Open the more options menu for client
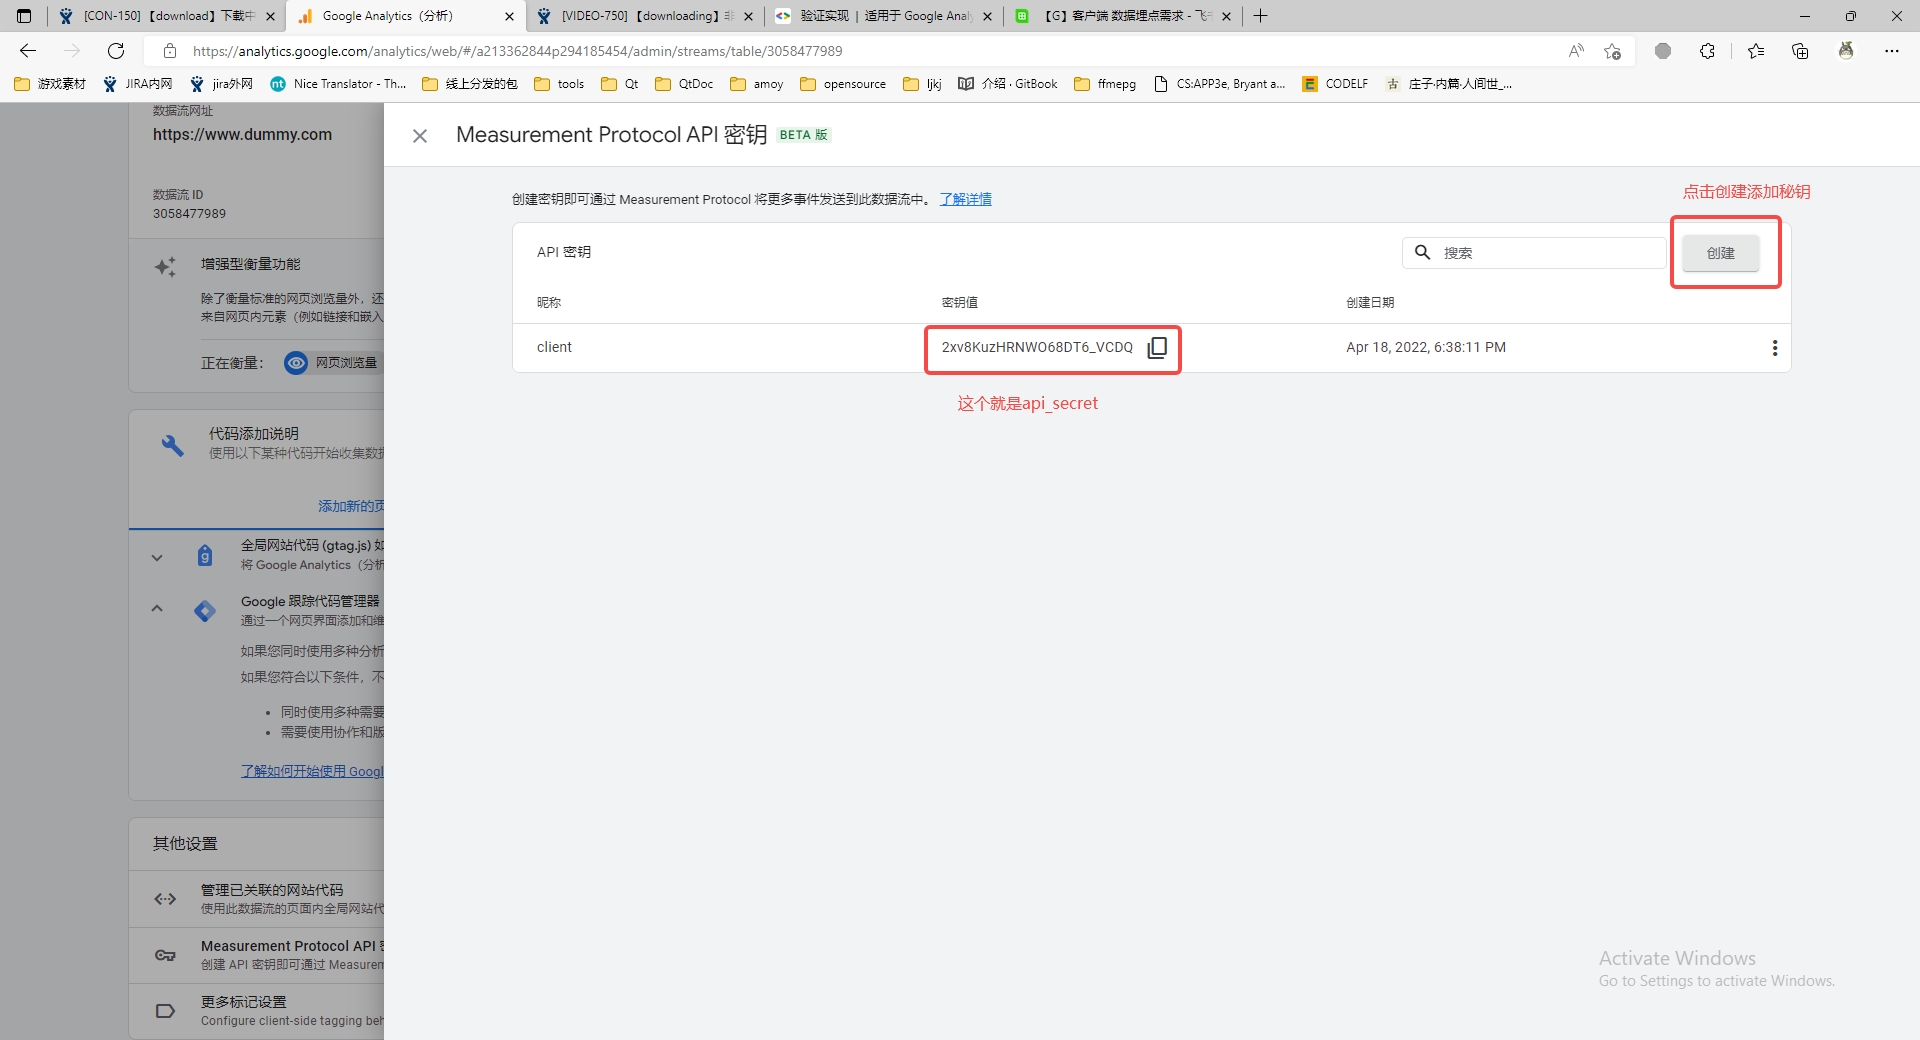 pos(1775,348)
